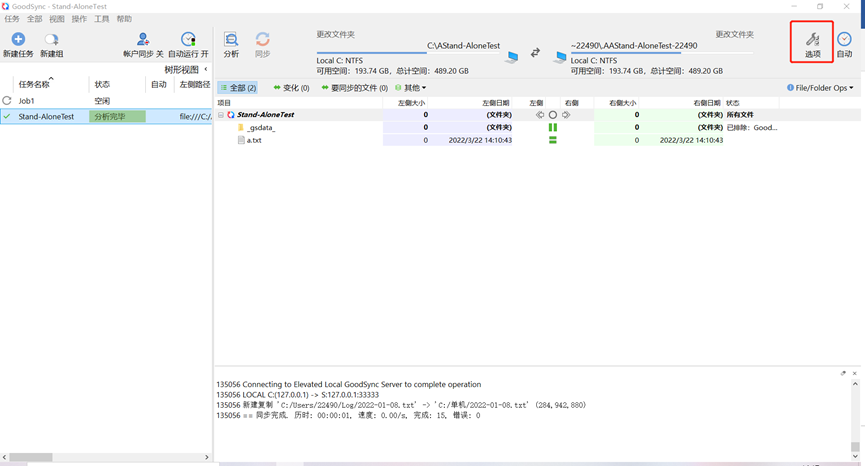This screenshot has height=466, width=865.
Task: Click the job list scroll-right arrow
Action: tap(207, 457)
